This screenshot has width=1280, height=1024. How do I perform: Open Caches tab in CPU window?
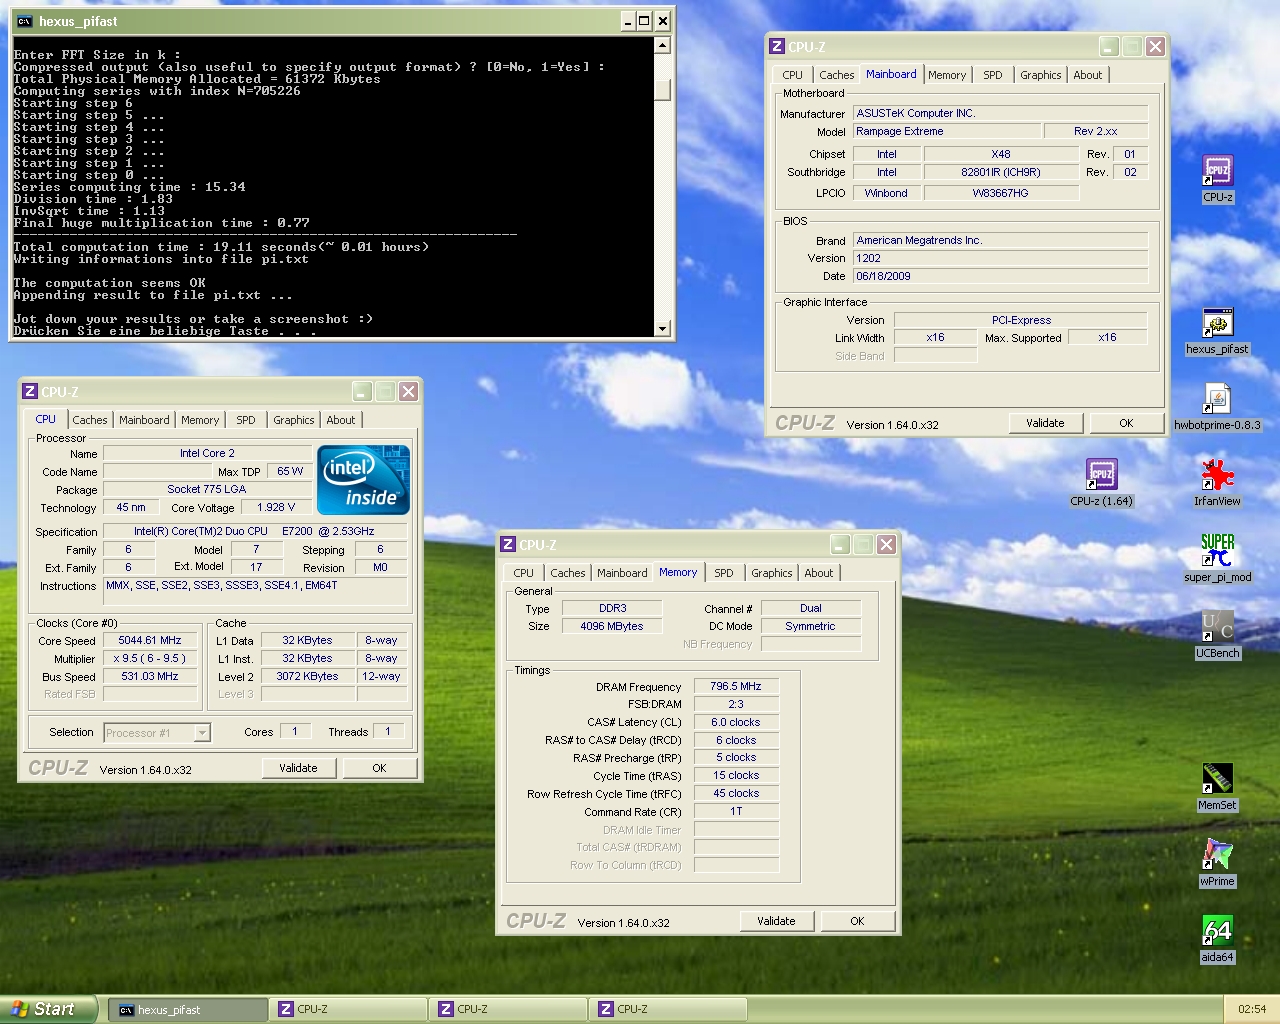pos(89,420)
